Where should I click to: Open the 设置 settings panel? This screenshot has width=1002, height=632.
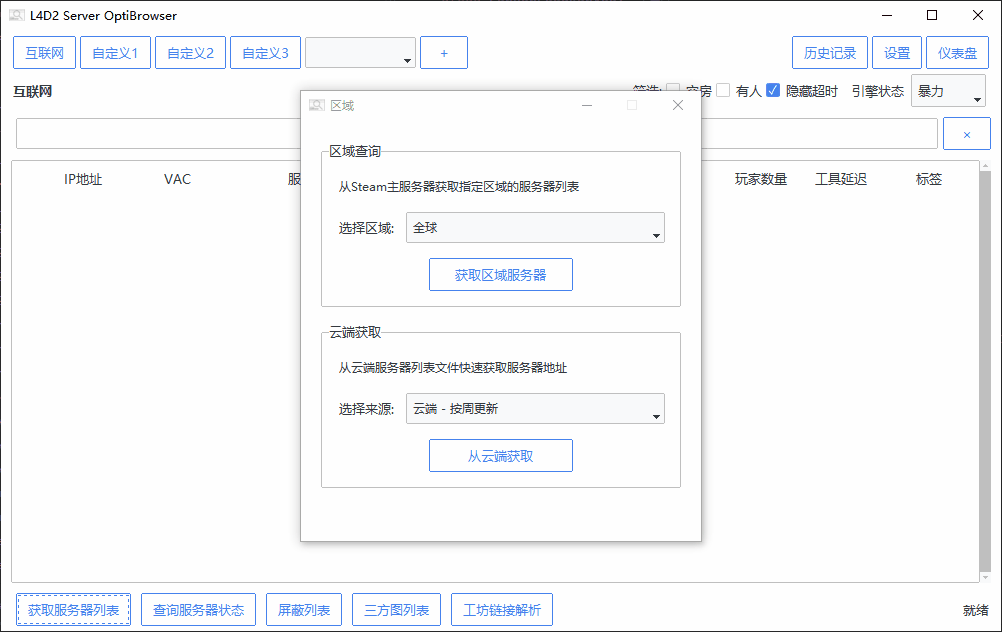(897, 52)
